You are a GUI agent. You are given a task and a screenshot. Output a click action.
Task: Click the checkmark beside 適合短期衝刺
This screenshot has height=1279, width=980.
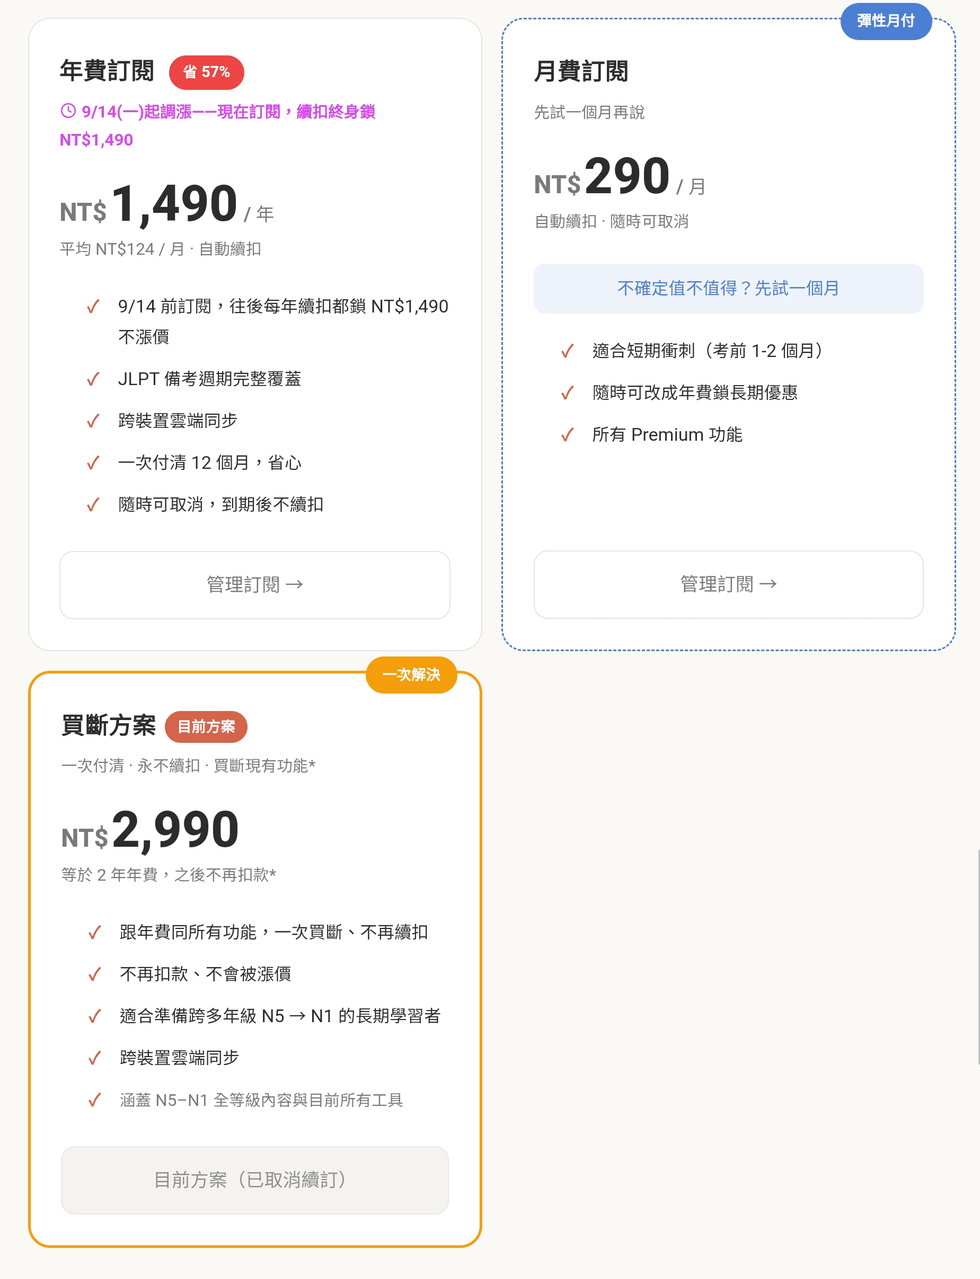click(x=567, y=351)
